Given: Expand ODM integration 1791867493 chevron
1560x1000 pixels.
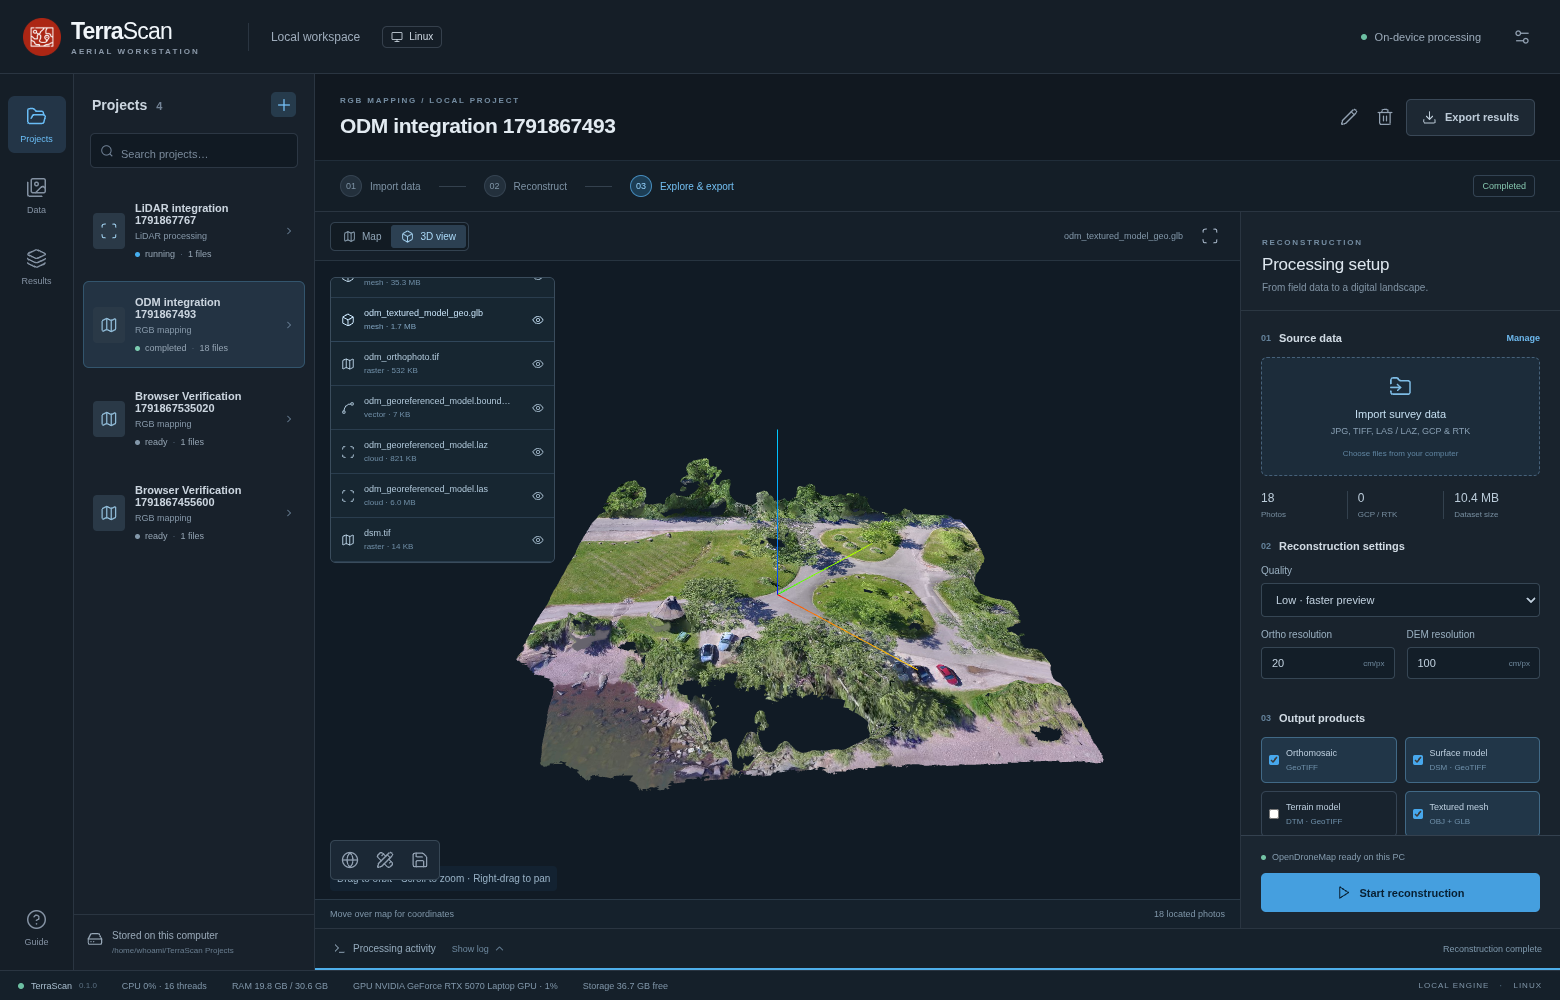Looking at the screenshot, I should (x=289, y=325).
